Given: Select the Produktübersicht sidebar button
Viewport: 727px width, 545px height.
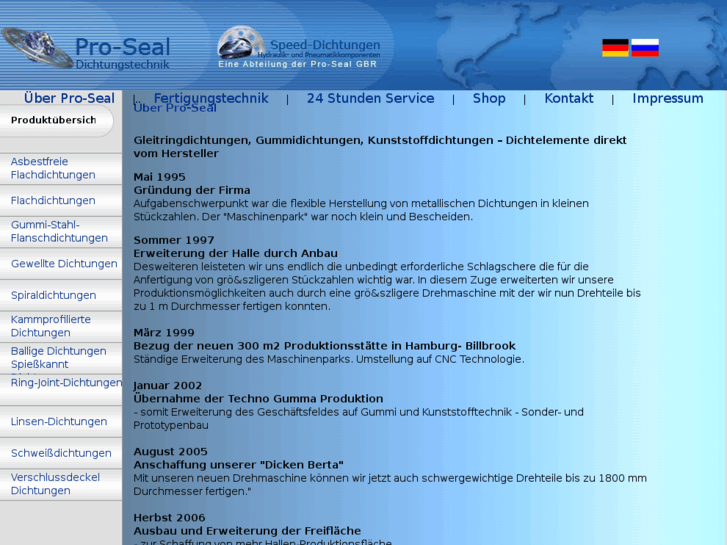Looking at the screenshot, I should coord(57,121).
